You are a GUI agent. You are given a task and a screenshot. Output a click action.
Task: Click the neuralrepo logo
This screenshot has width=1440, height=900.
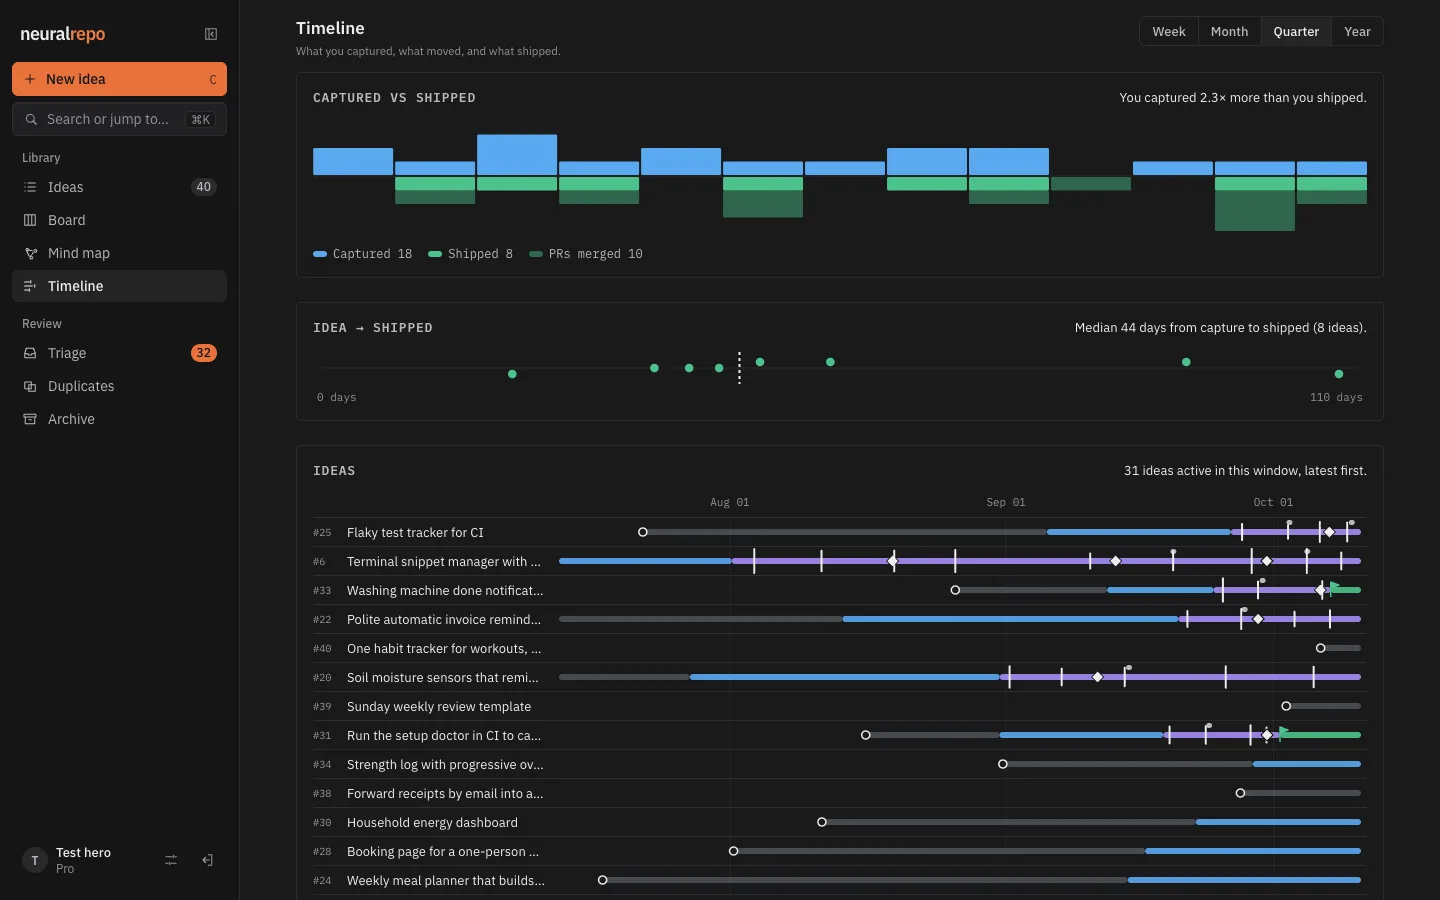(62, 34)
